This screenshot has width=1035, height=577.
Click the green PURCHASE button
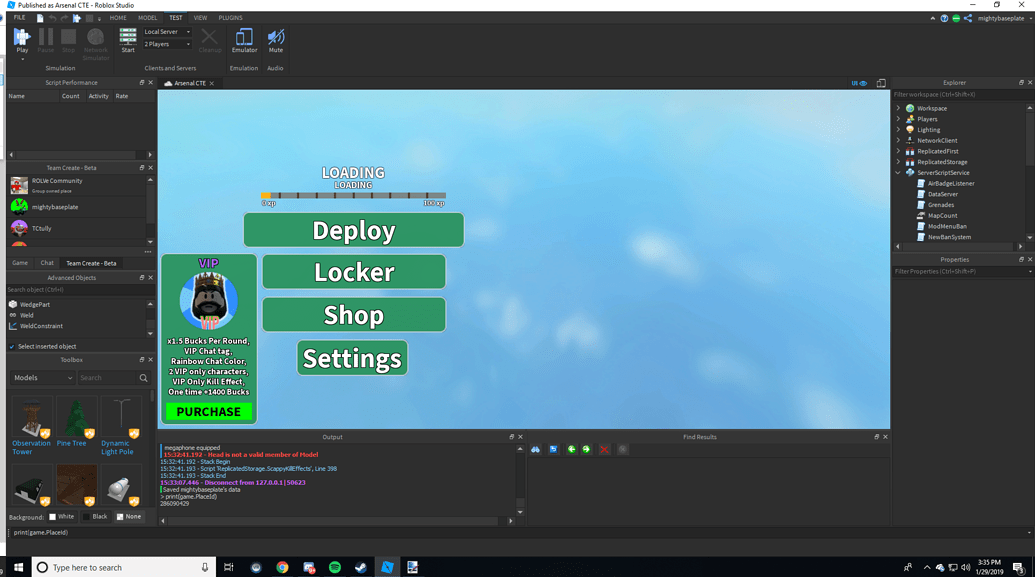pyautogui.click(x=209, y=411)
